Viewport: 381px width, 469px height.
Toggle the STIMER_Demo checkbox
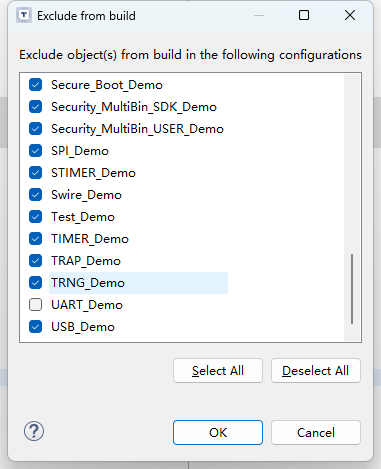click(x=35, y=173)
